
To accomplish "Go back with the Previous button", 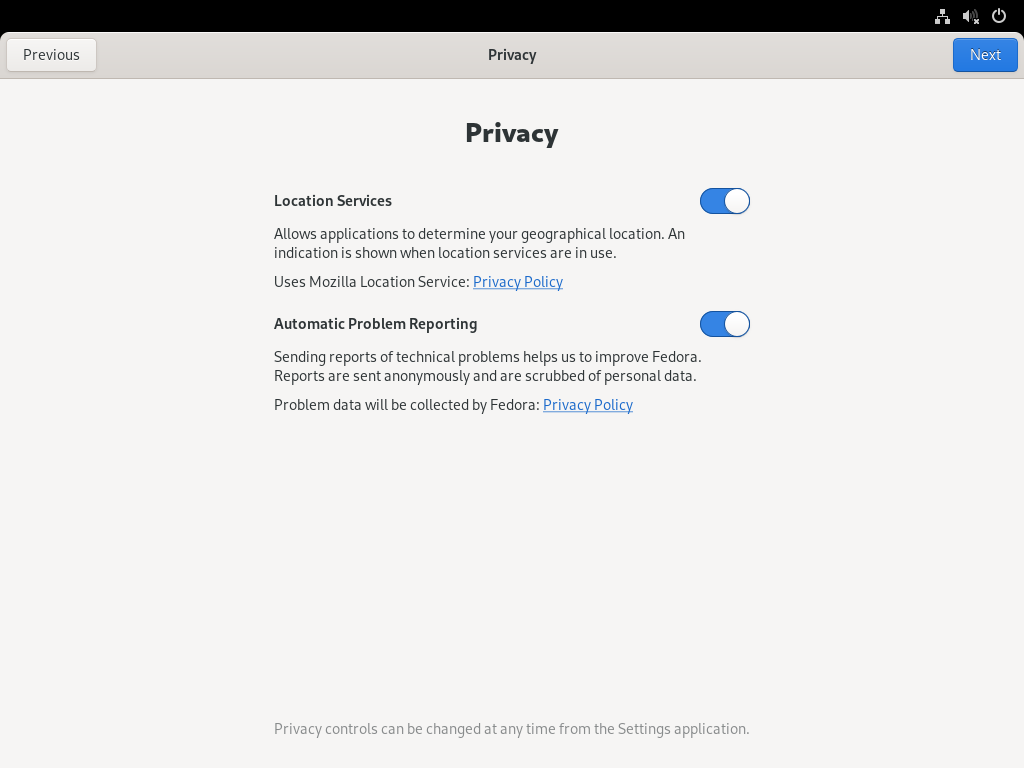I will pyautogui.click(x=51, y=55).
